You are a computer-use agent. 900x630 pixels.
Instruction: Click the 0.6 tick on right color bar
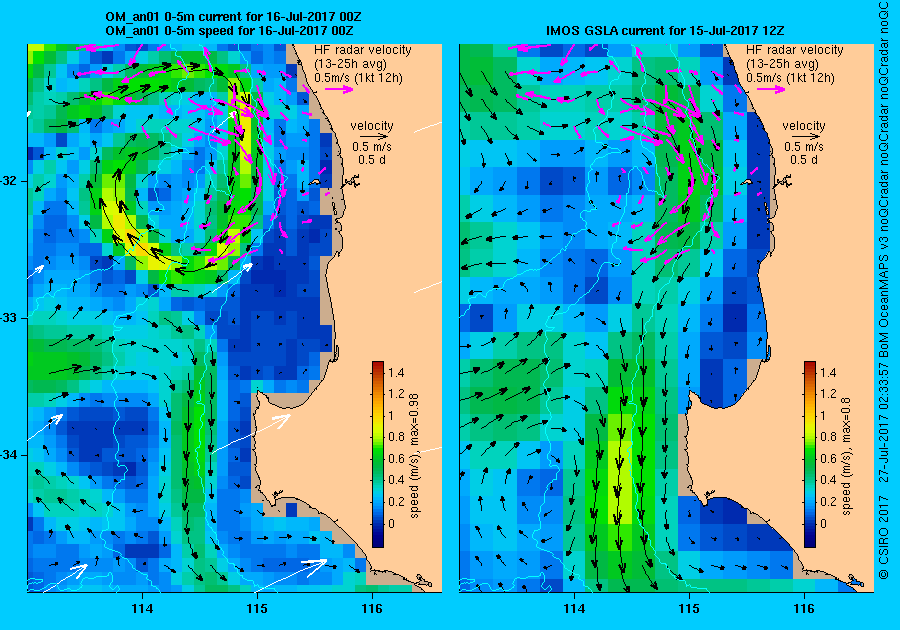click(828, 458)
